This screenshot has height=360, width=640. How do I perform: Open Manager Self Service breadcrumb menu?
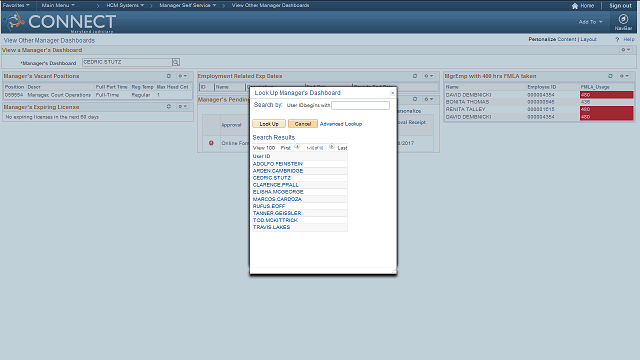pos(188,5)
